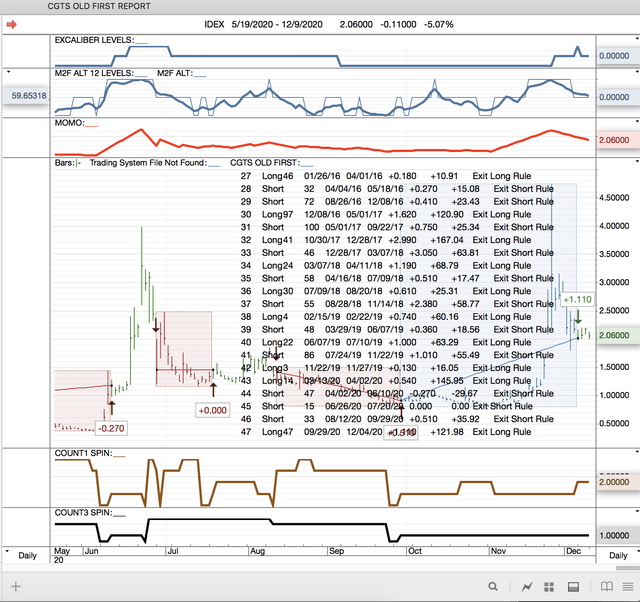Click the EXCALIBER LEVELS blue color swatch
The image size is (640, 602).
pyautogui.click(x=141, y=43)
